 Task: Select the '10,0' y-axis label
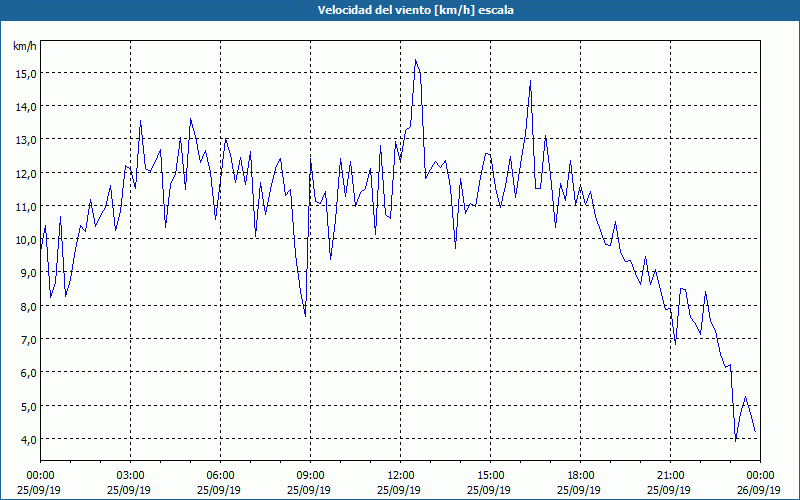point(26,240)
